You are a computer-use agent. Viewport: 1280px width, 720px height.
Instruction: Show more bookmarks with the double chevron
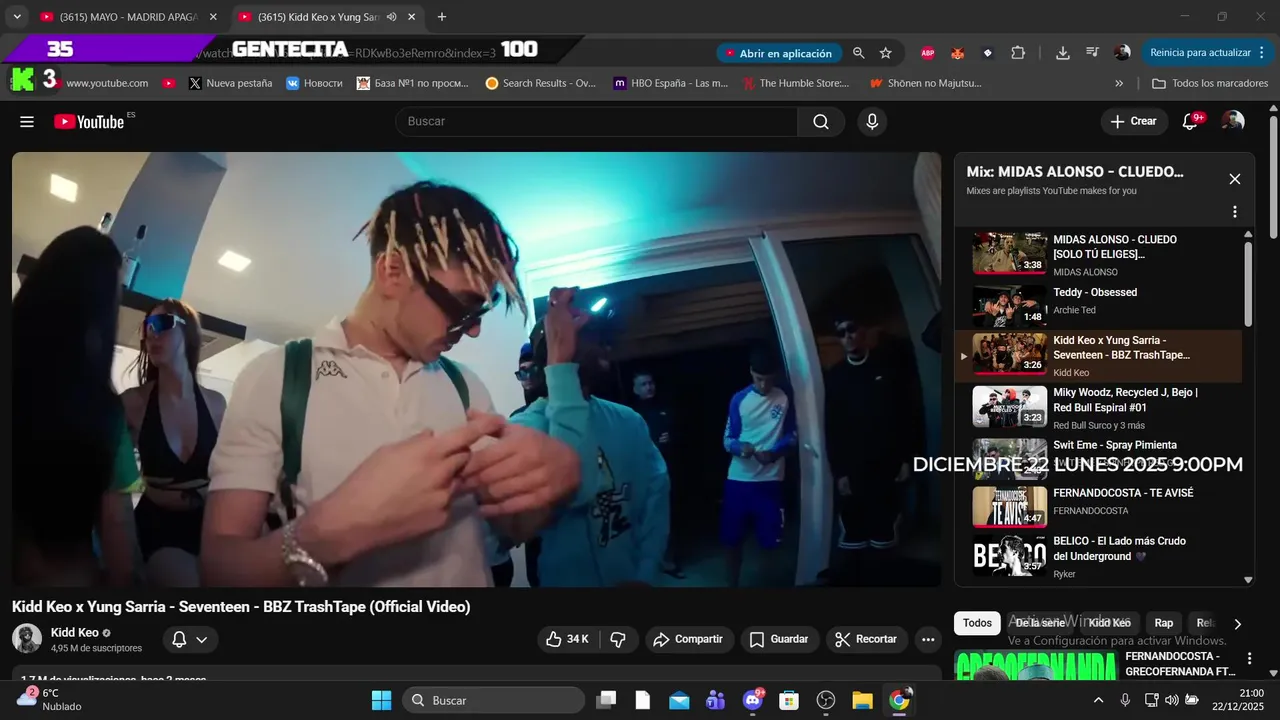[x=1118, y=83]
